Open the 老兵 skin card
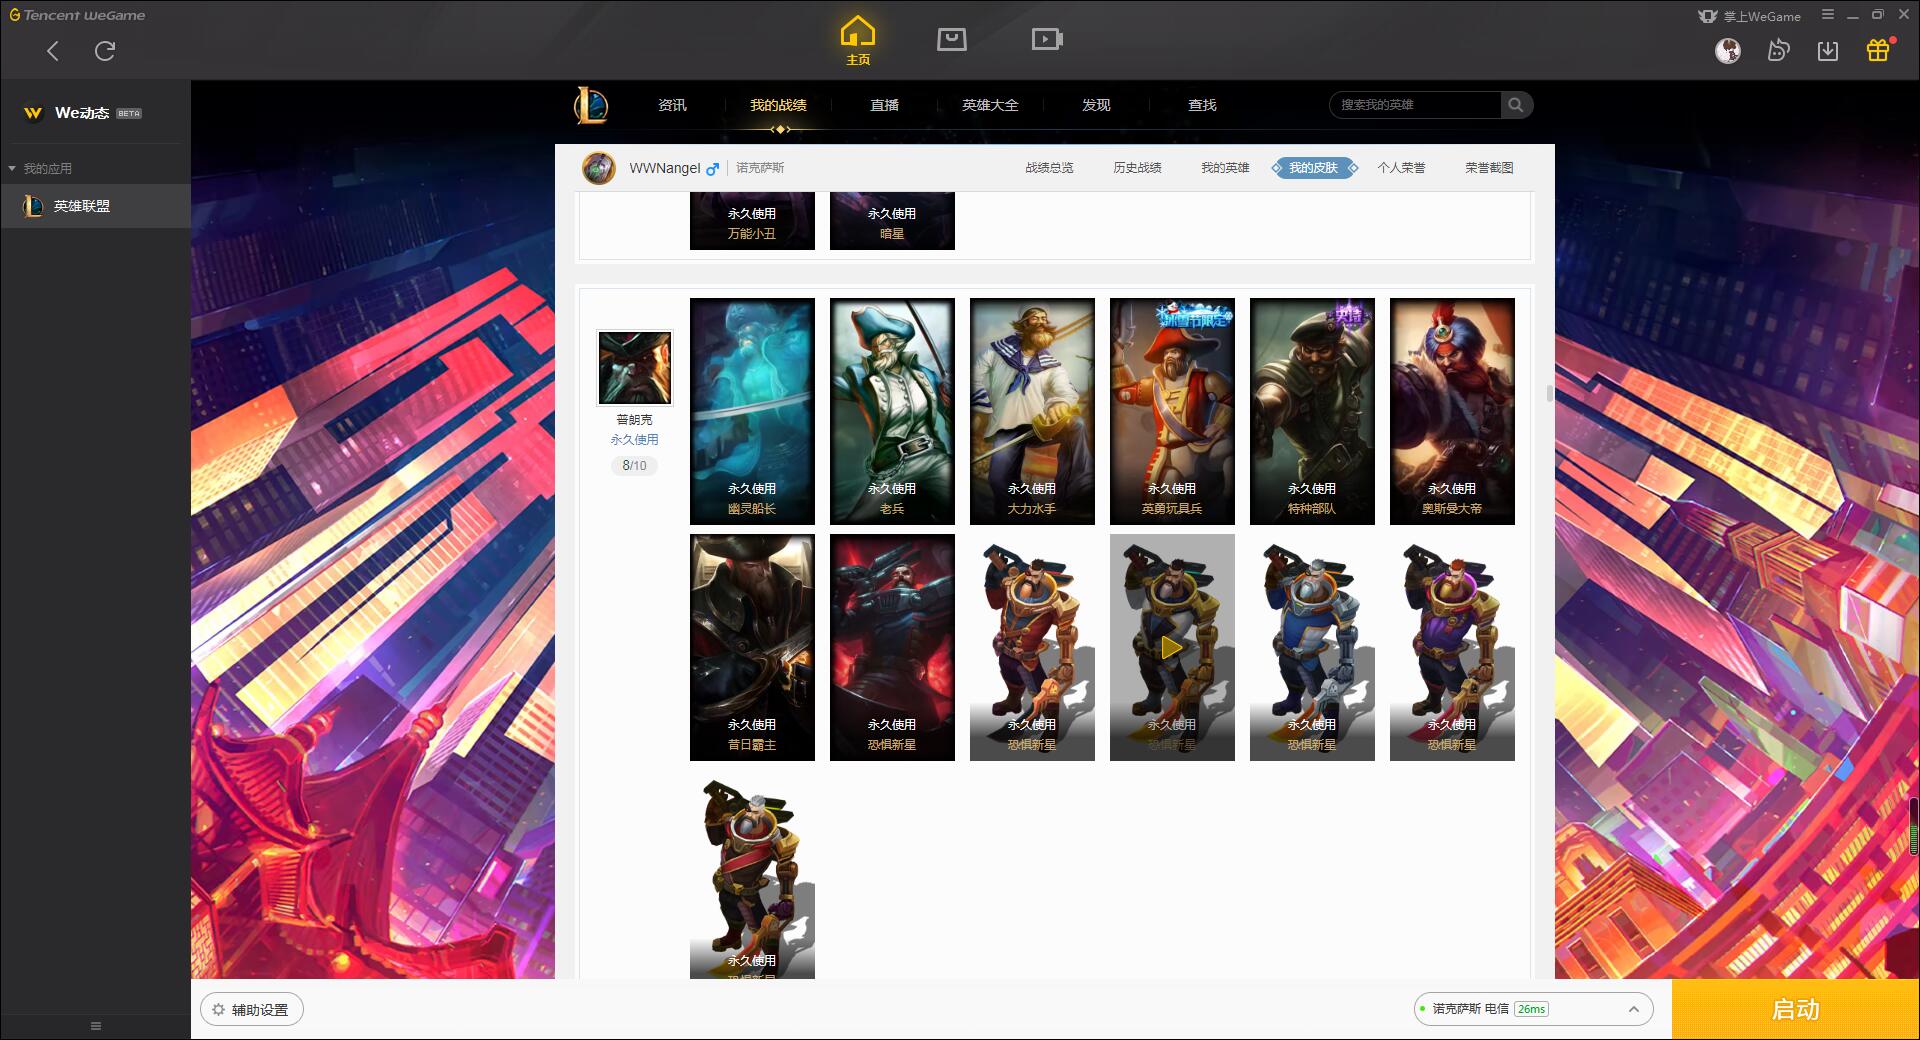Image resolution: width=1920 pixels, height=1040 pixels. [892, 411]
